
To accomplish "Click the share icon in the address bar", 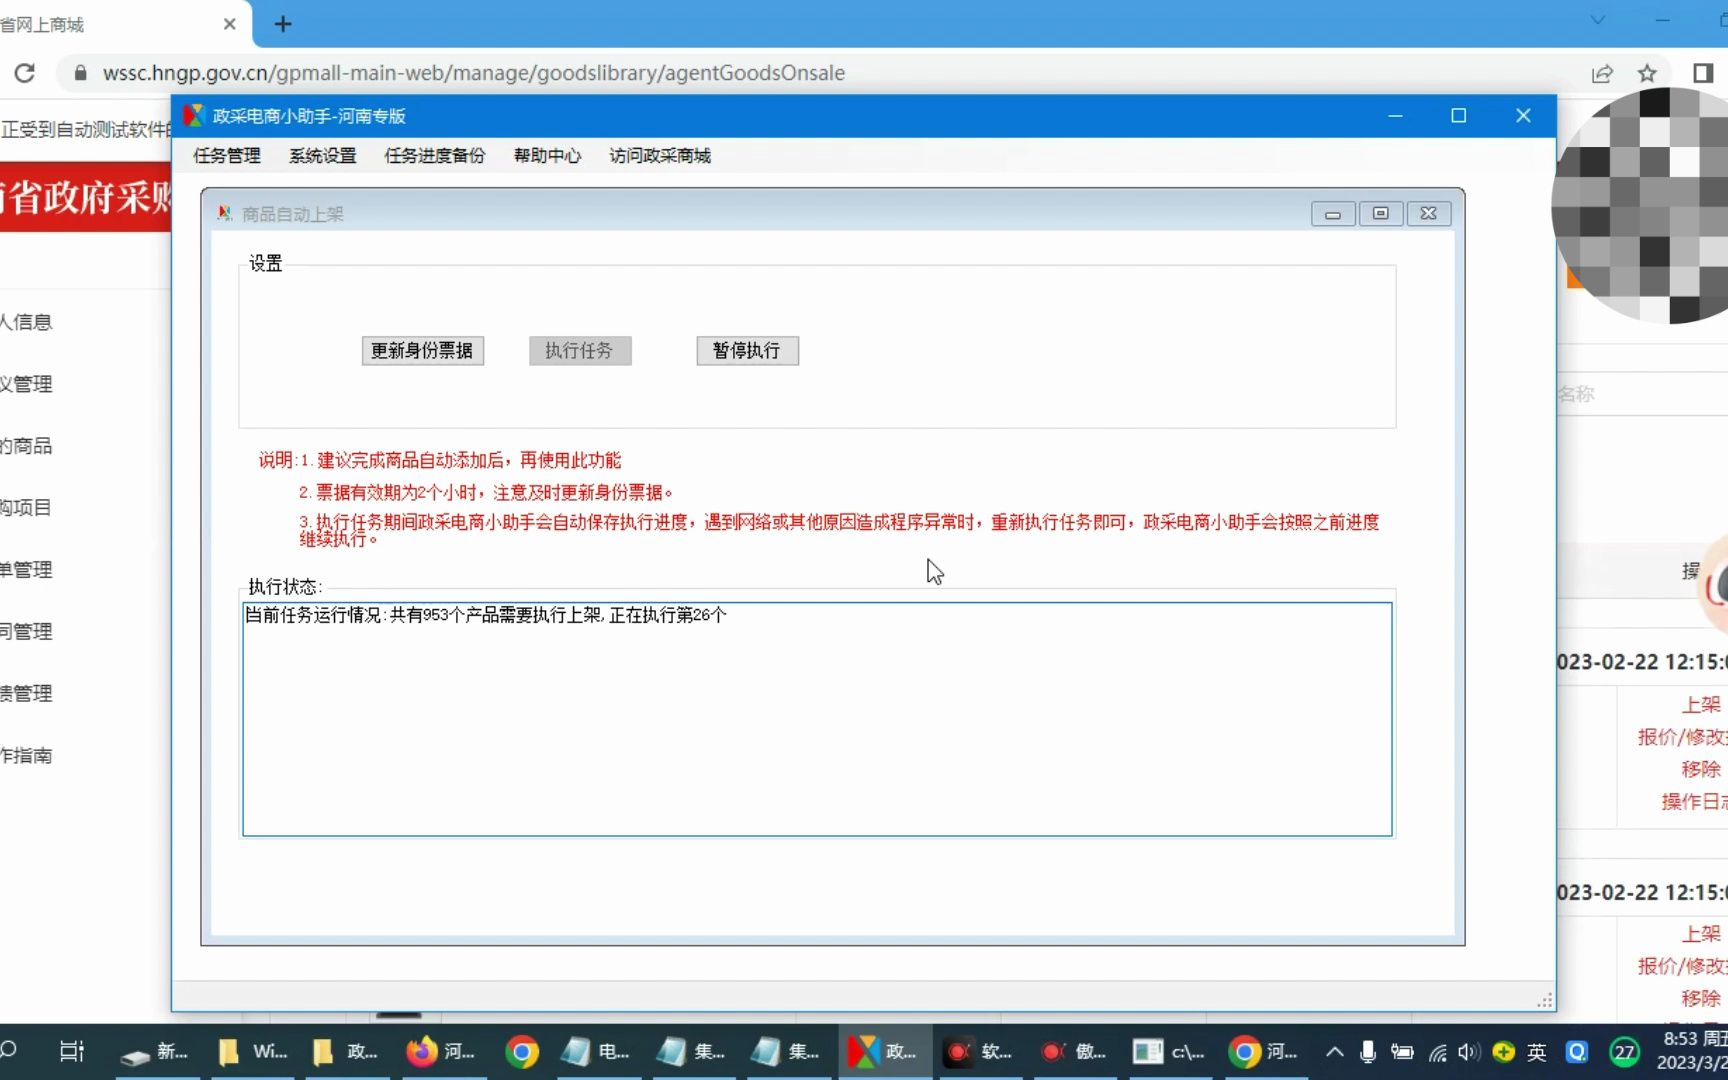I will click(1603, 72).
